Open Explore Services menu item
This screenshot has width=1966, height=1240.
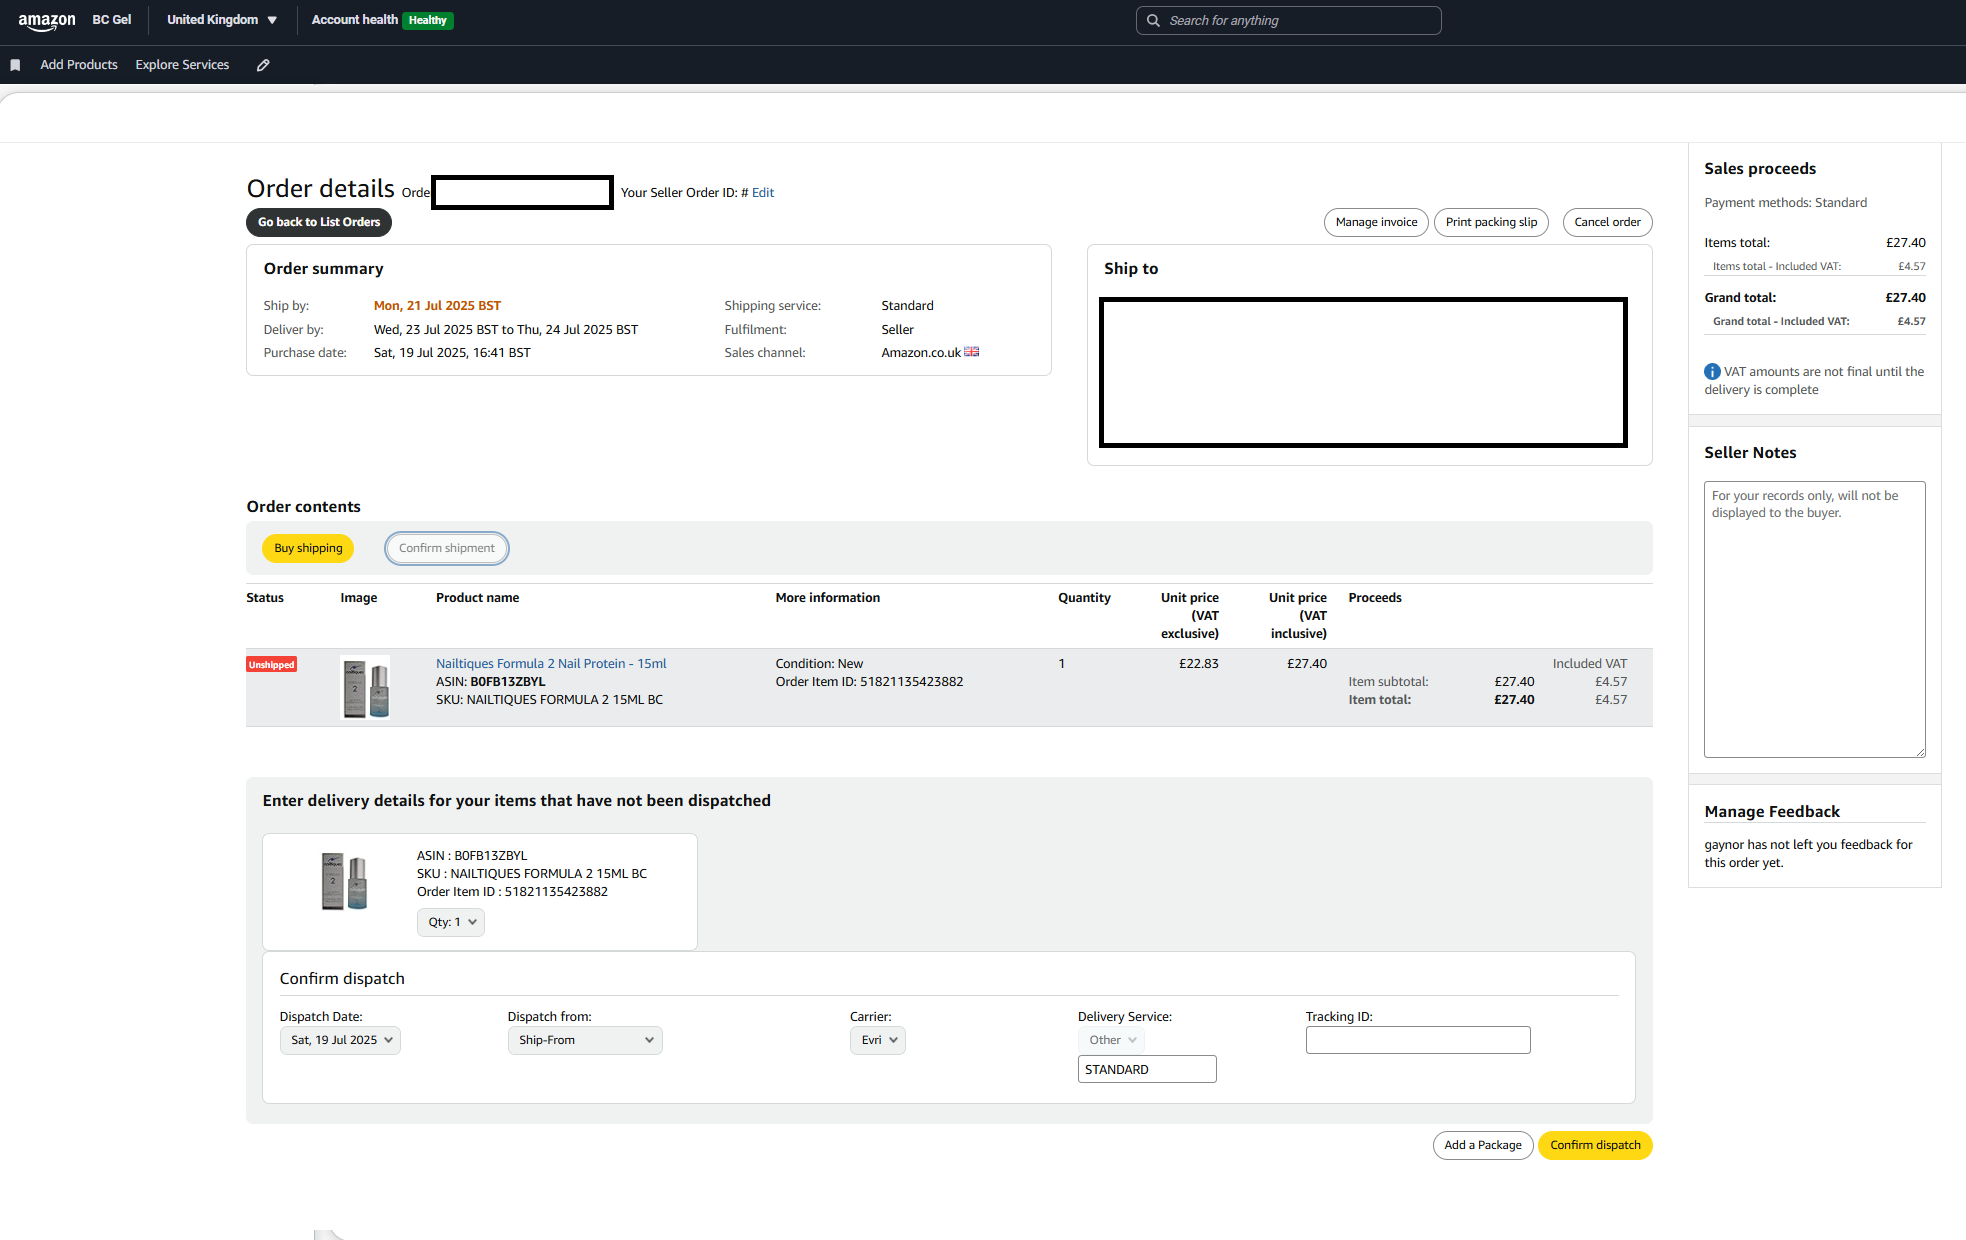pos(182,65)
